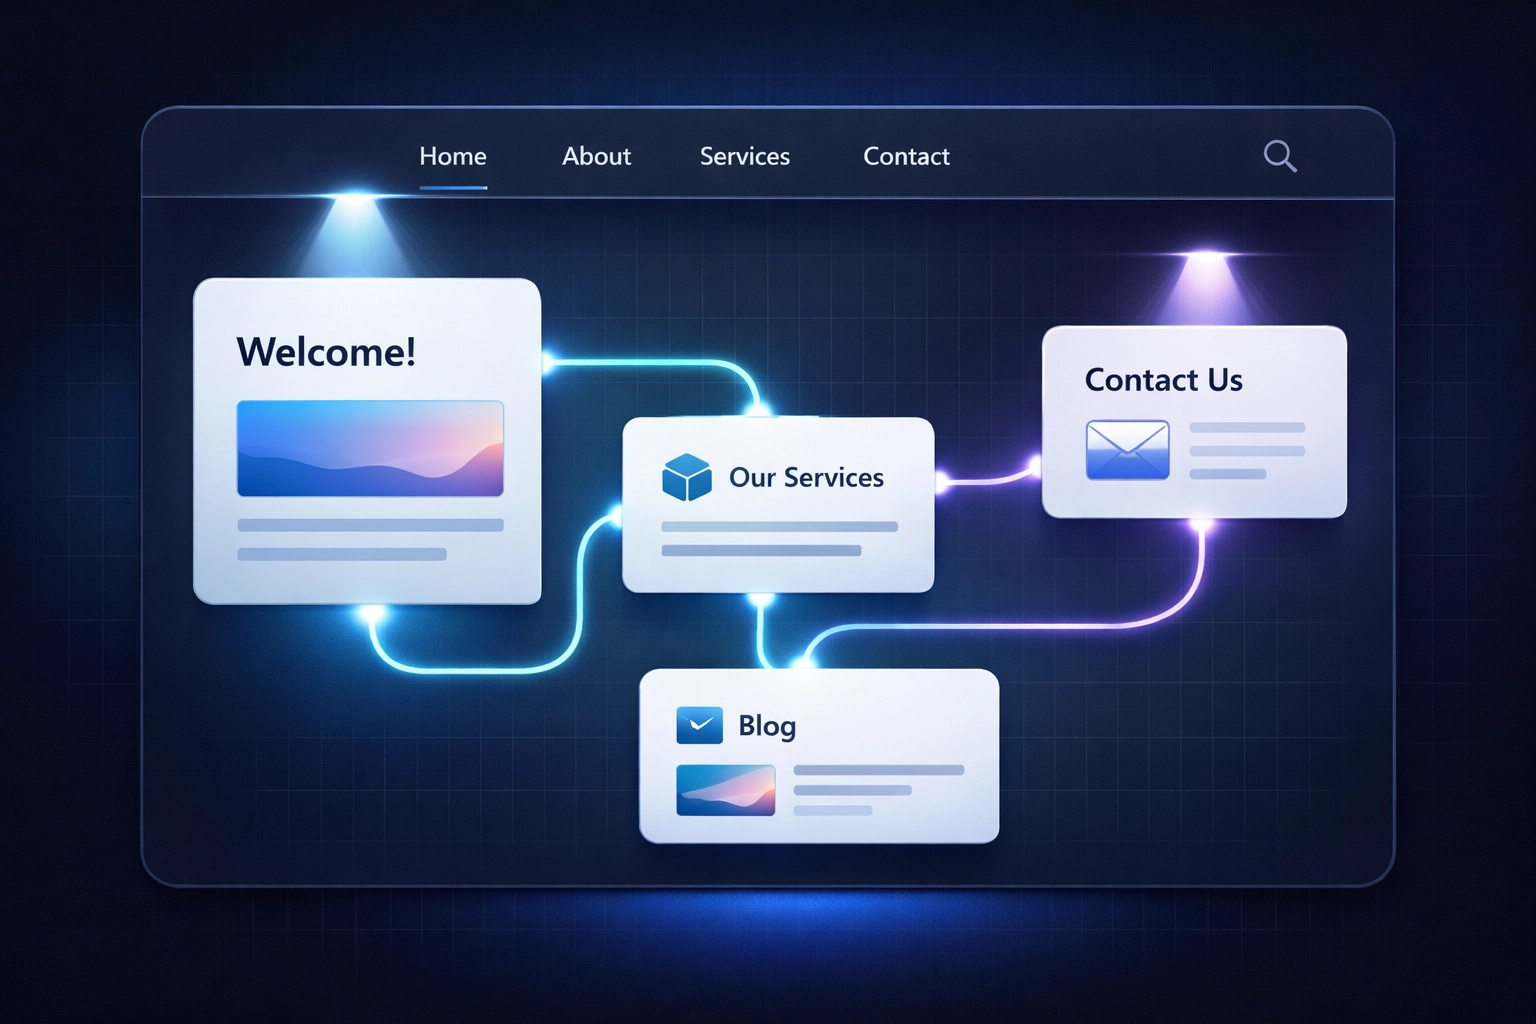Open the Our Services card

click(778, 505)
